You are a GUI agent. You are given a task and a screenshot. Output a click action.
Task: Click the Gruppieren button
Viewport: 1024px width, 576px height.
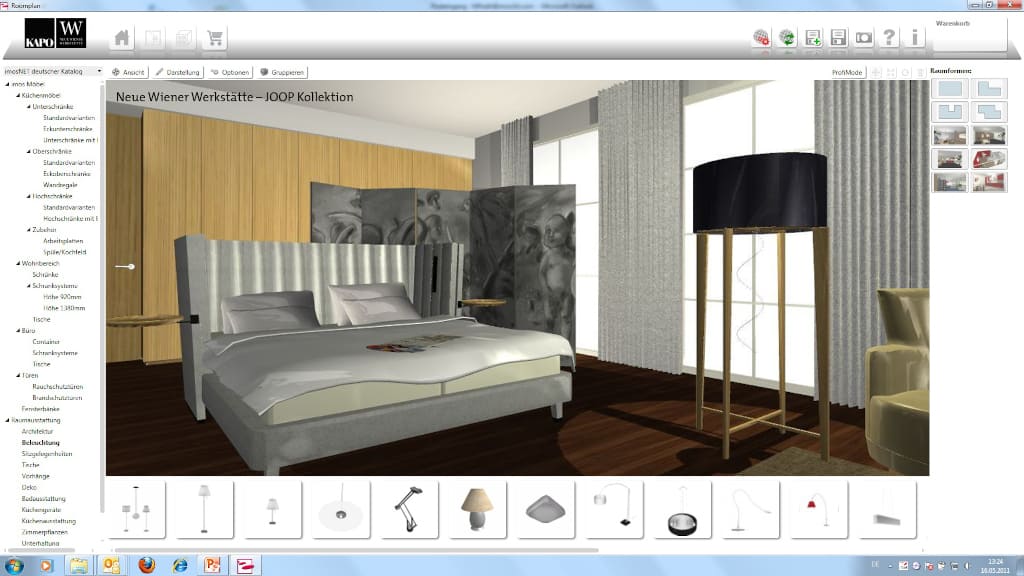coord(282,72)
